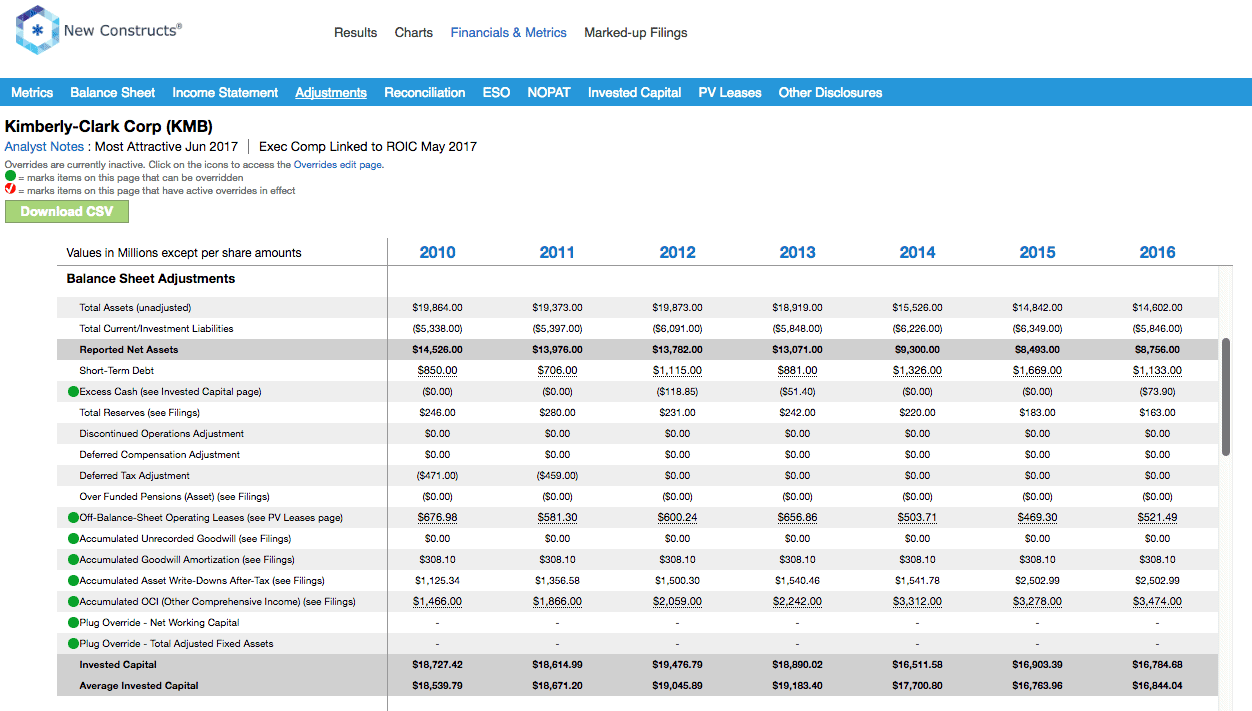Select Operating Leases value $521.49

point(1157,518)
